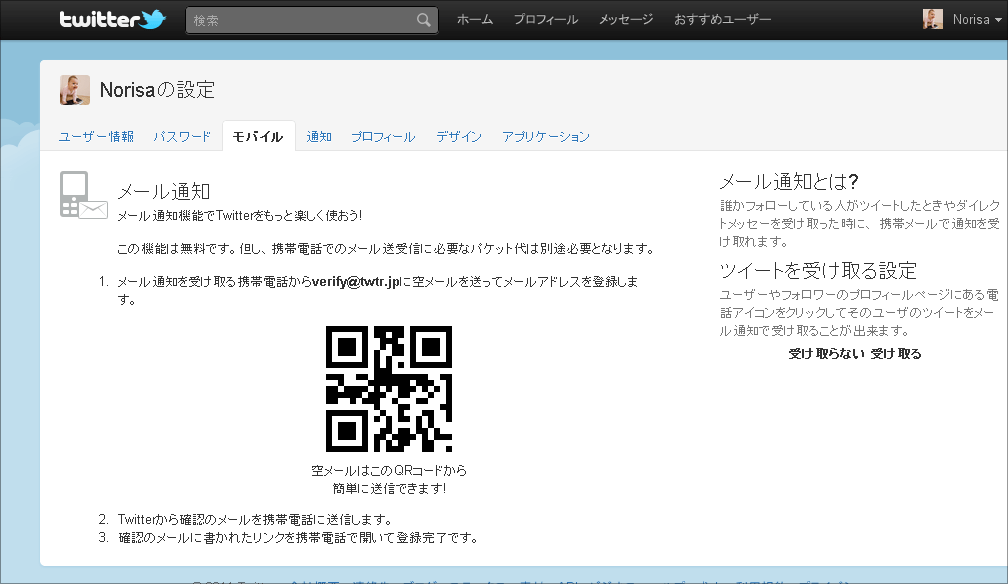Switch to the アプリケーション tab
1008x584 pixels.
(546, 136)
